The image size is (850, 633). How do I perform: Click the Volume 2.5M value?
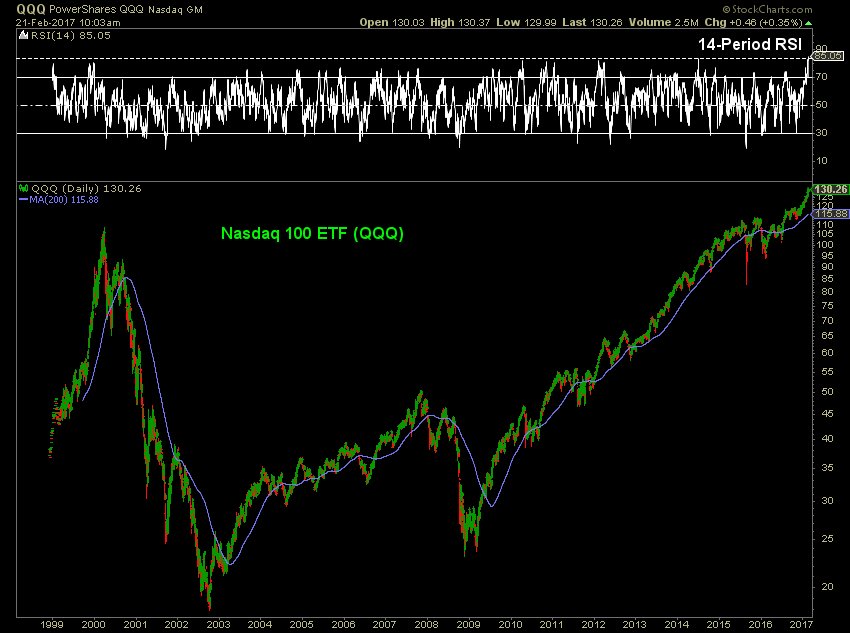point(664,22)
